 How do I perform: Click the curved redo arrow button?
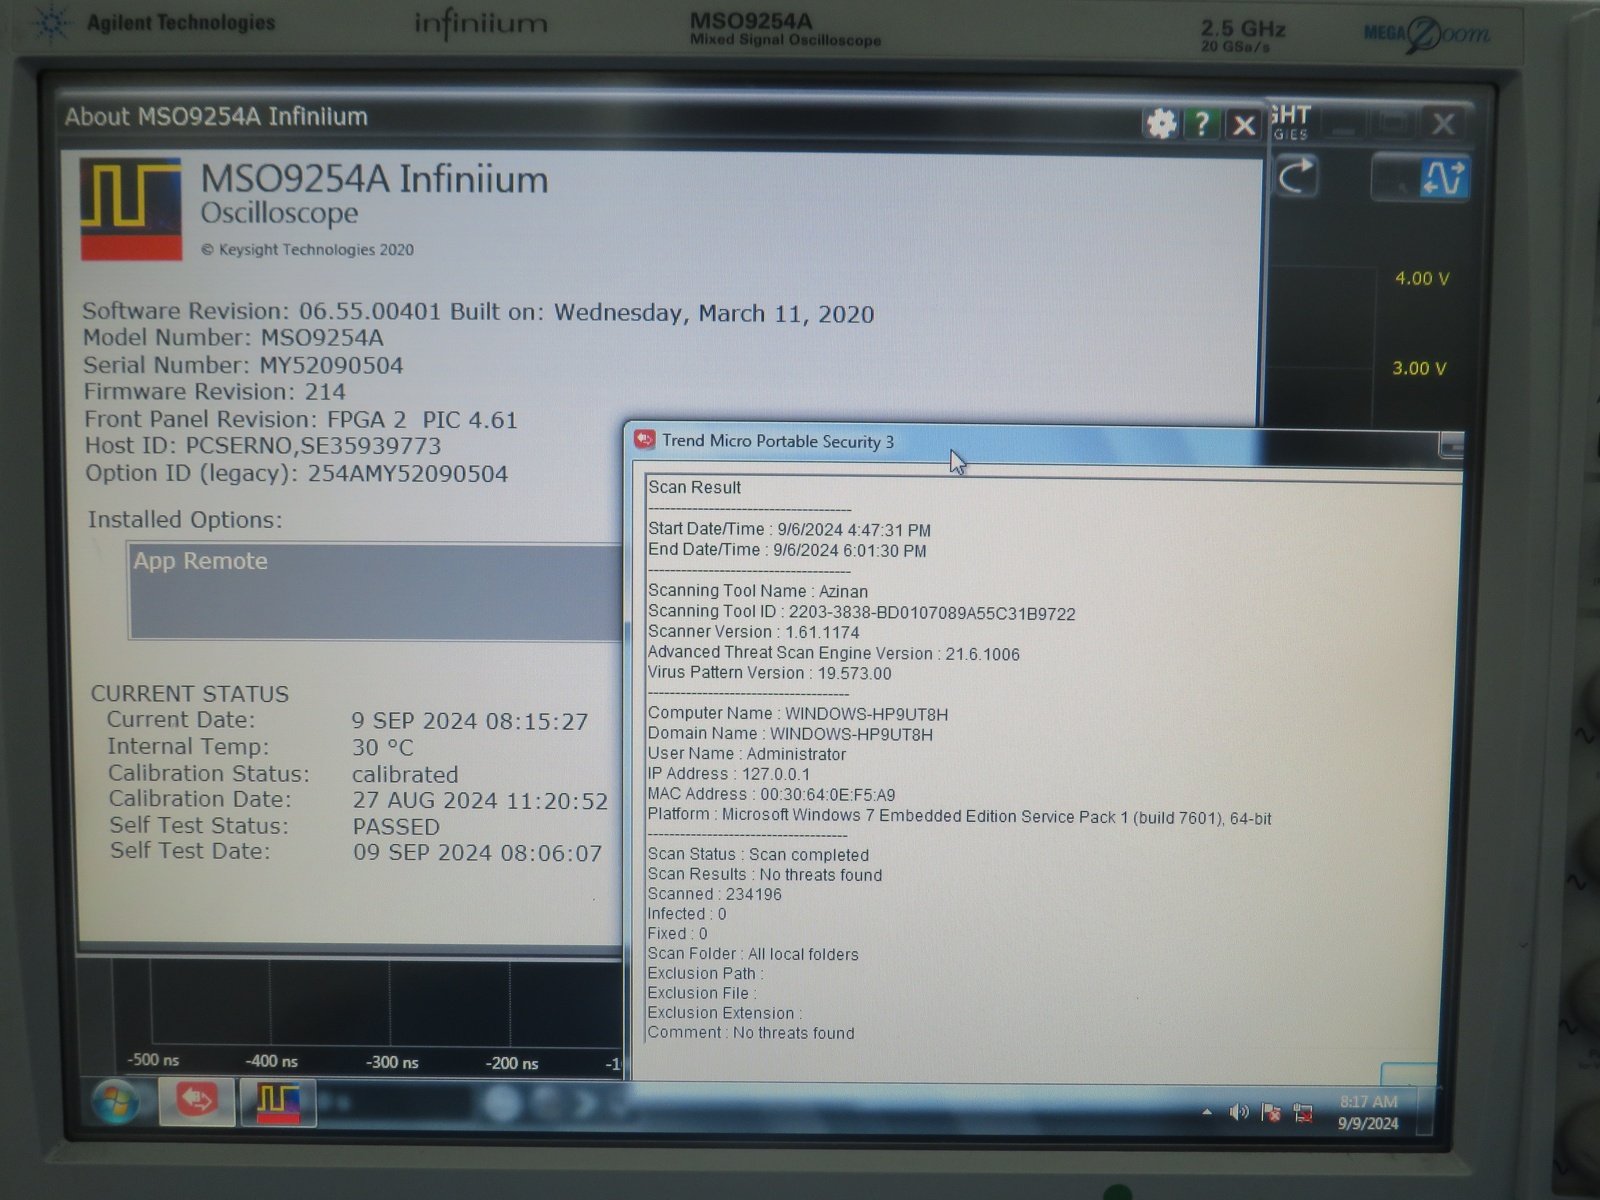1297,177
